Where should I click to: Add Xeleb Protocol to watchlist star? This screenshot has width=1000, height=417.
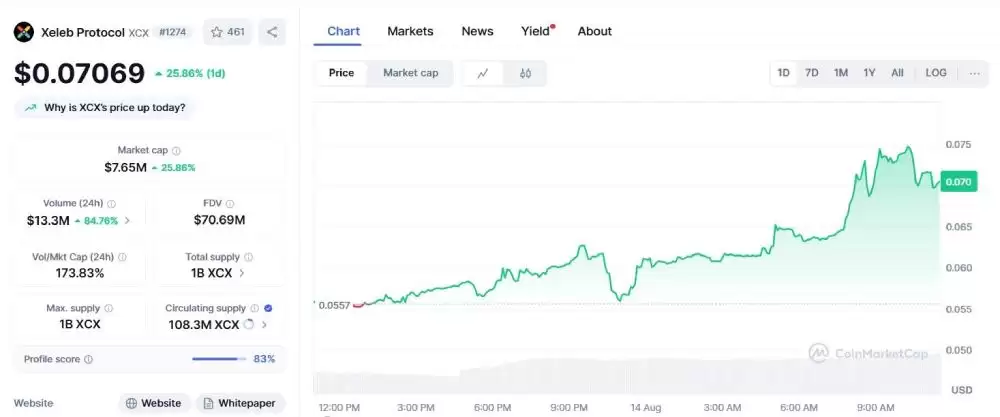pos(217,32)
